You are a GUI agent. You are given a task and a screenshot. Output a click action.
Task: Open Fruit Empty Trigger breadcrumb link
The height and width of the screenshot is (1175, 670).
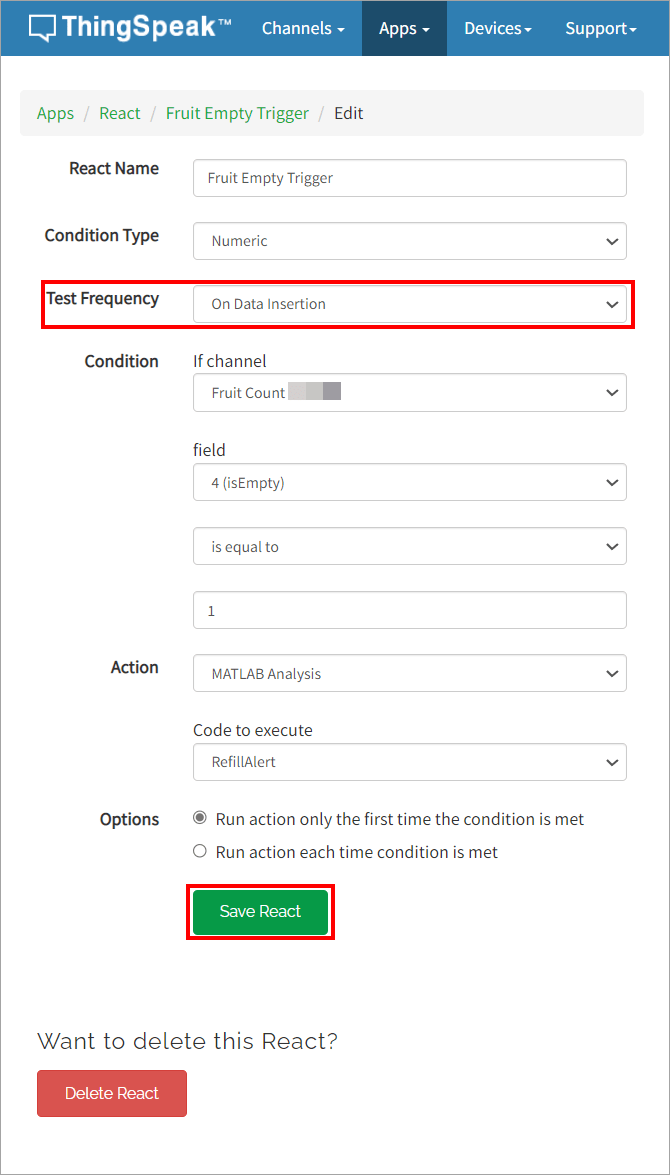click(x=237, y=113)
